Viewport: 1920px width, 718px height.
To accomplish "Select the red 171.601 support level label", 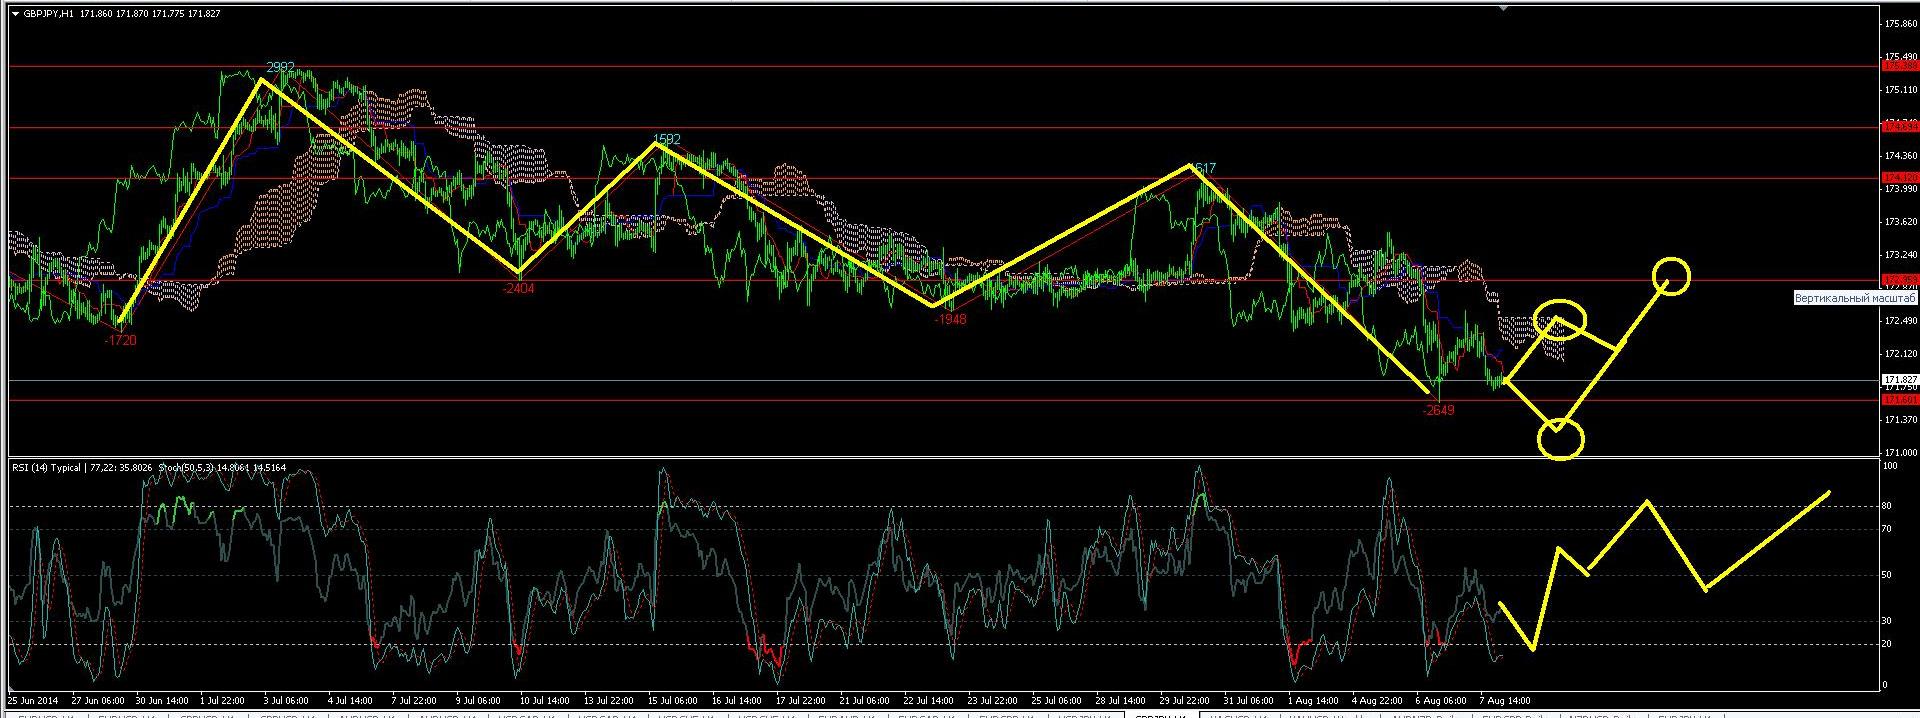I will (x=1899, y=400).
